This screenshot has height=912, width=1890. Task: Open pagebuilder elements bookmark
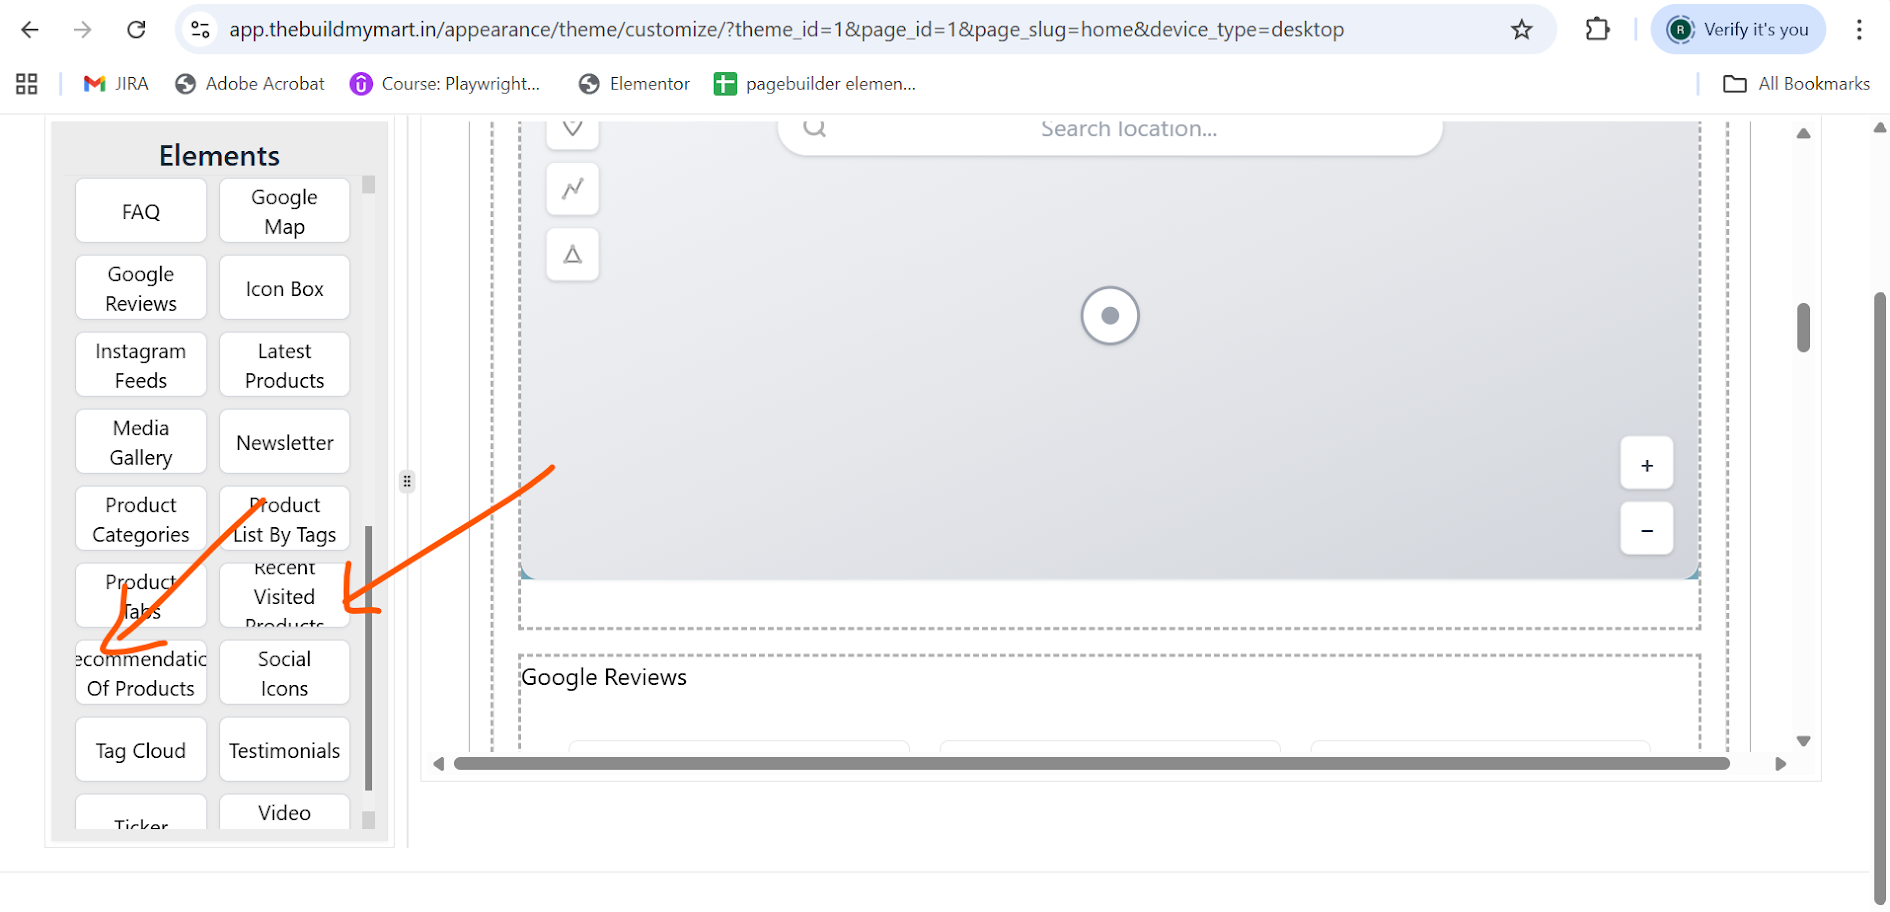815,84
